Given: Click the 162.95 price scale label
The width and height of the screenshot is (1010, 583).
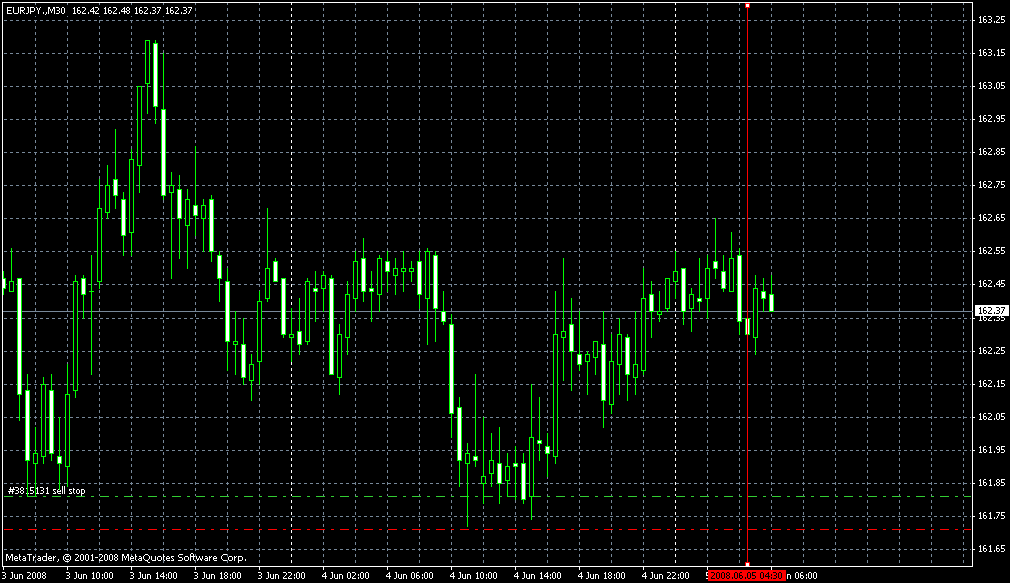Looking at the screenshot, I should click(x=991, y=119).
